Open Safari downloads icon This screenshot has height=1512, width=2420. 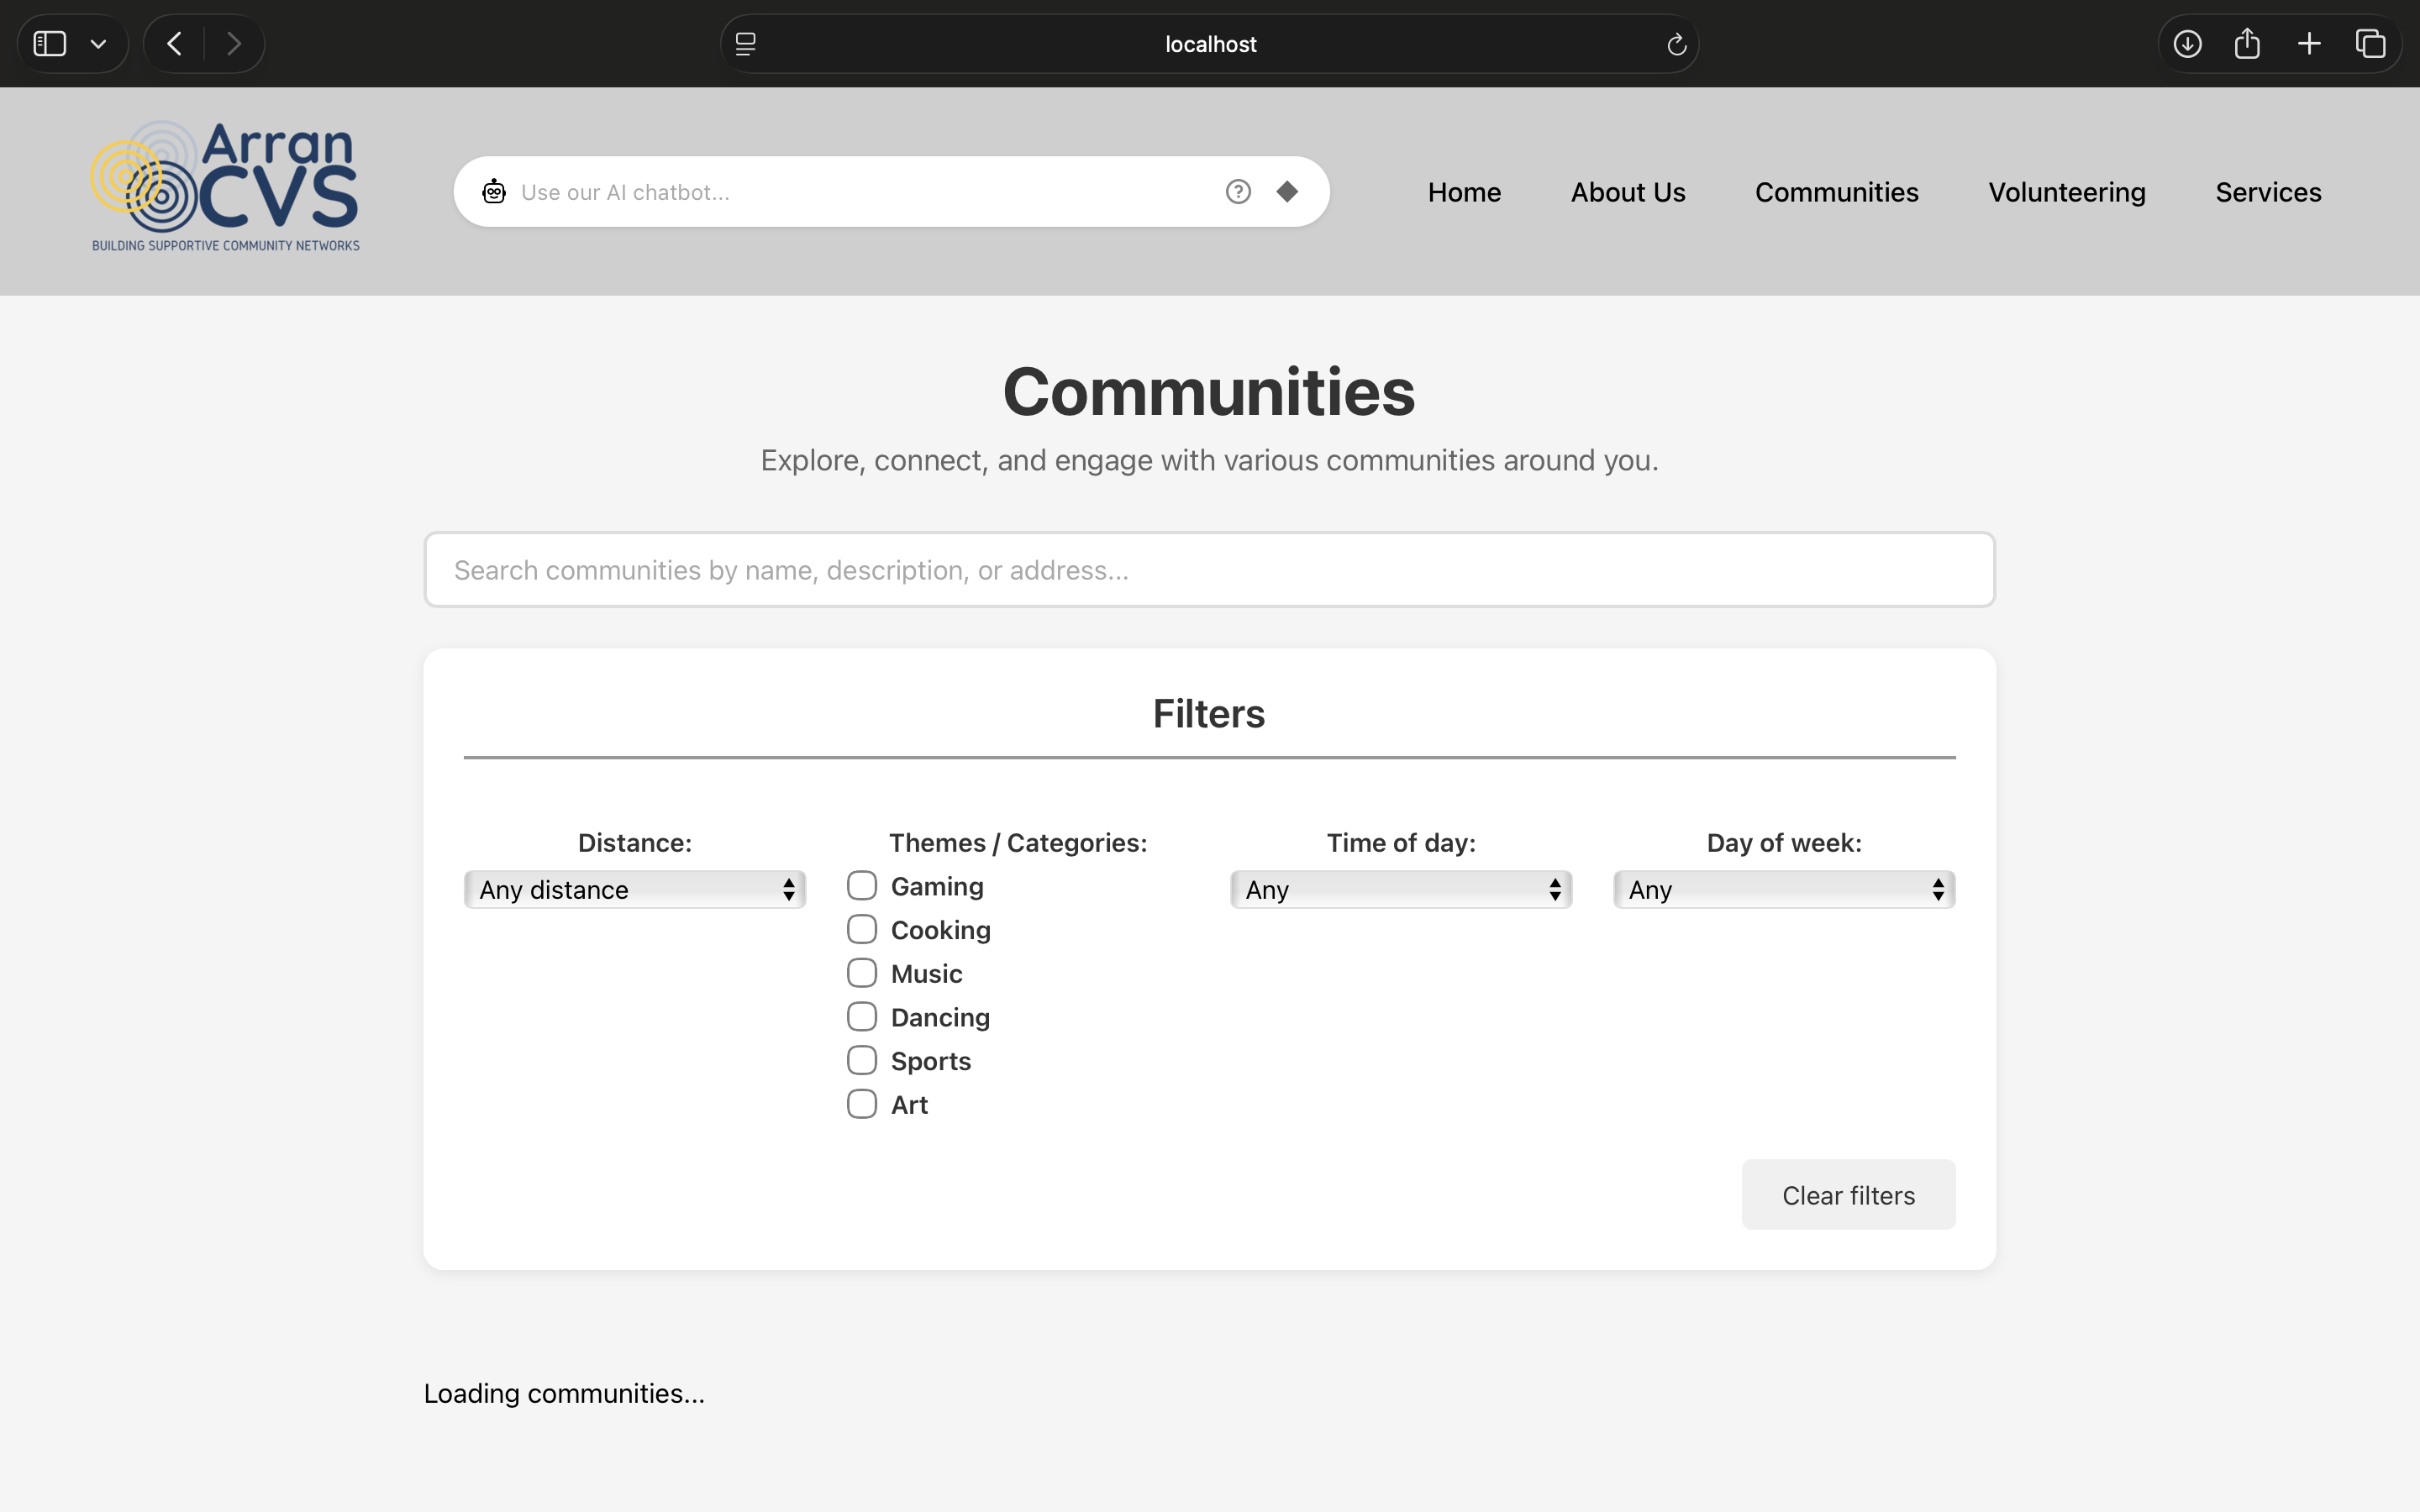pos(2187,43)
